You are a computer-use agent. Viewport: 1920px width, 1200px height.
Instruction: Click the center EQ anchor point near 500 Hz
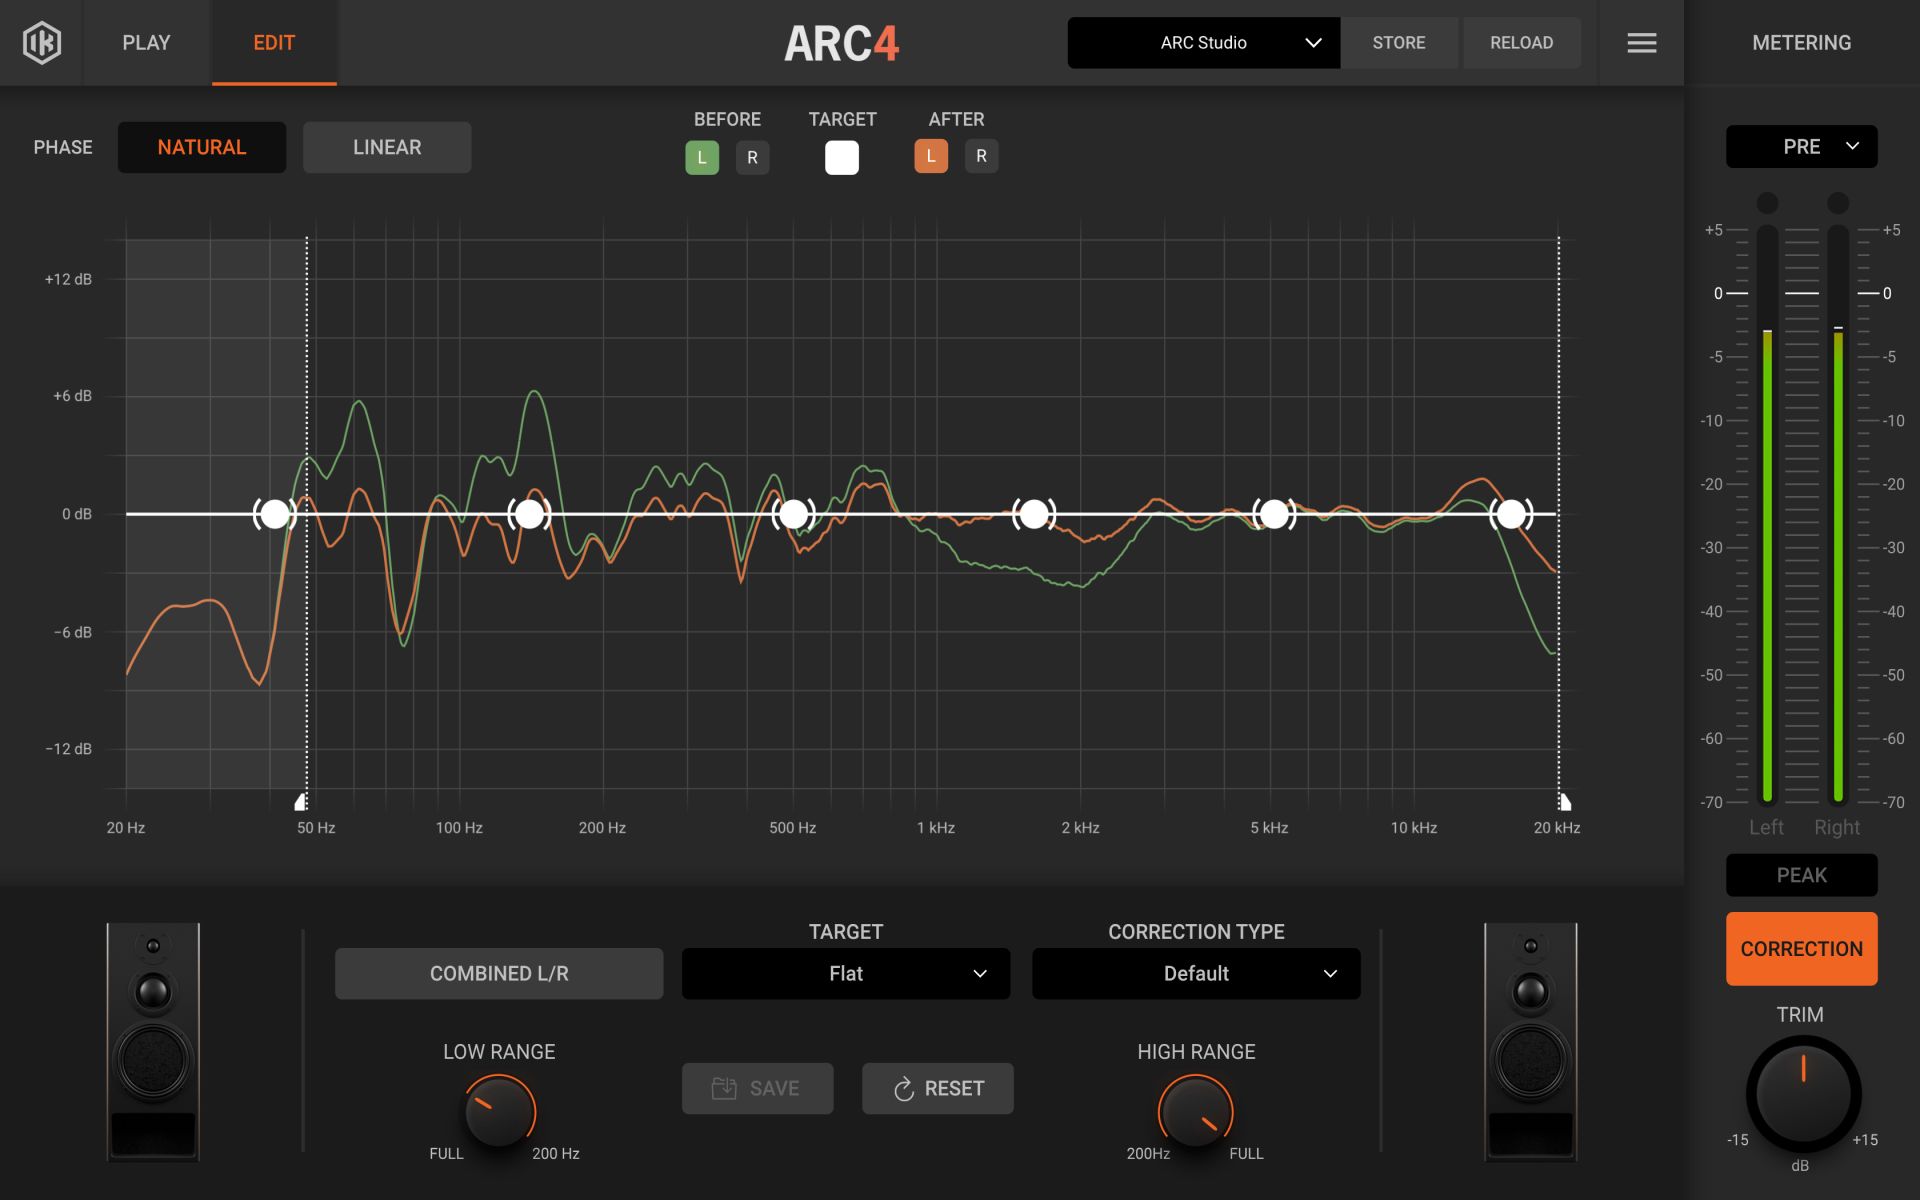coord(793,513)
